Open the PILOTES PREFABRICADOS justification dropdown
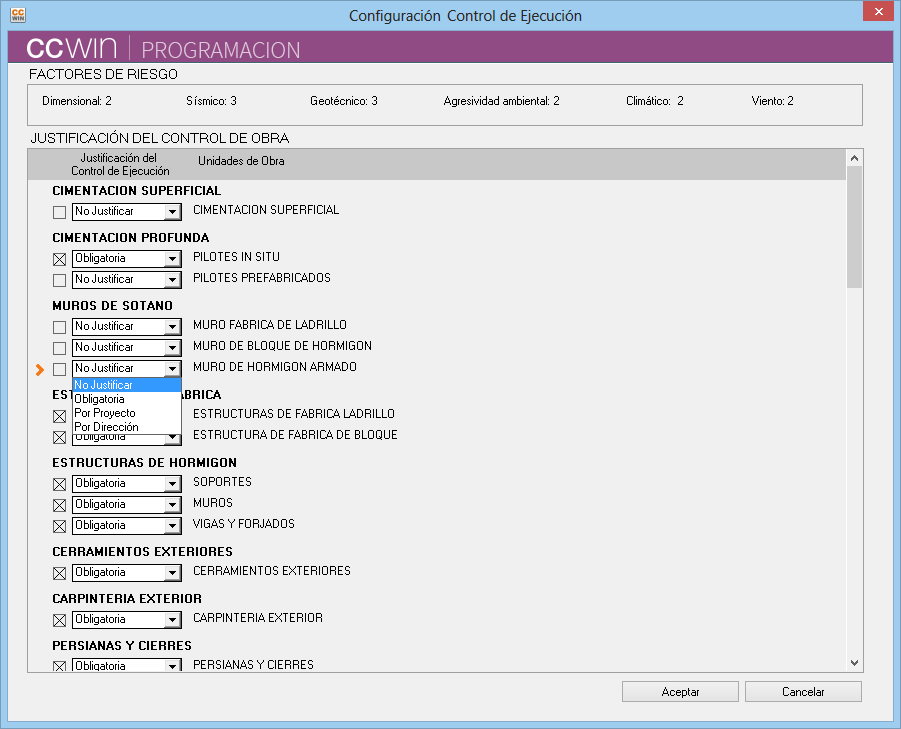 pos(172,280)
